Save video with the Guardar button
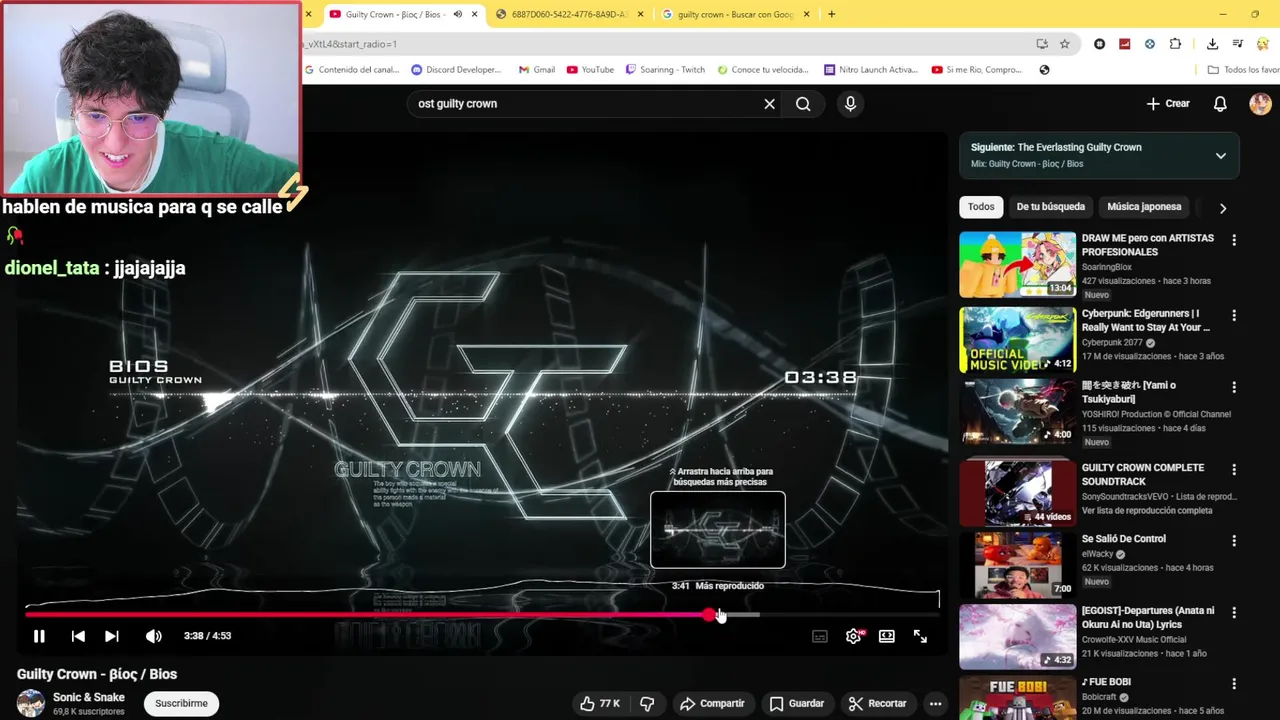 click(797, 703)
